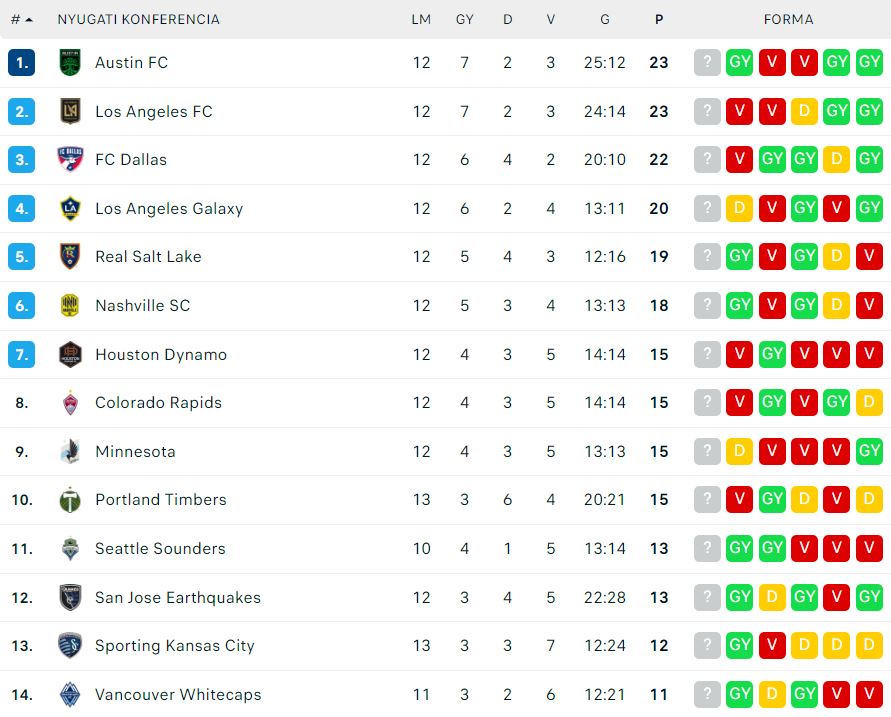This screenshot has height=717, width=891.
Task: Click Austin FC's gray upcoming match badge
Action: pyautogui.click(x=707, y=62)
